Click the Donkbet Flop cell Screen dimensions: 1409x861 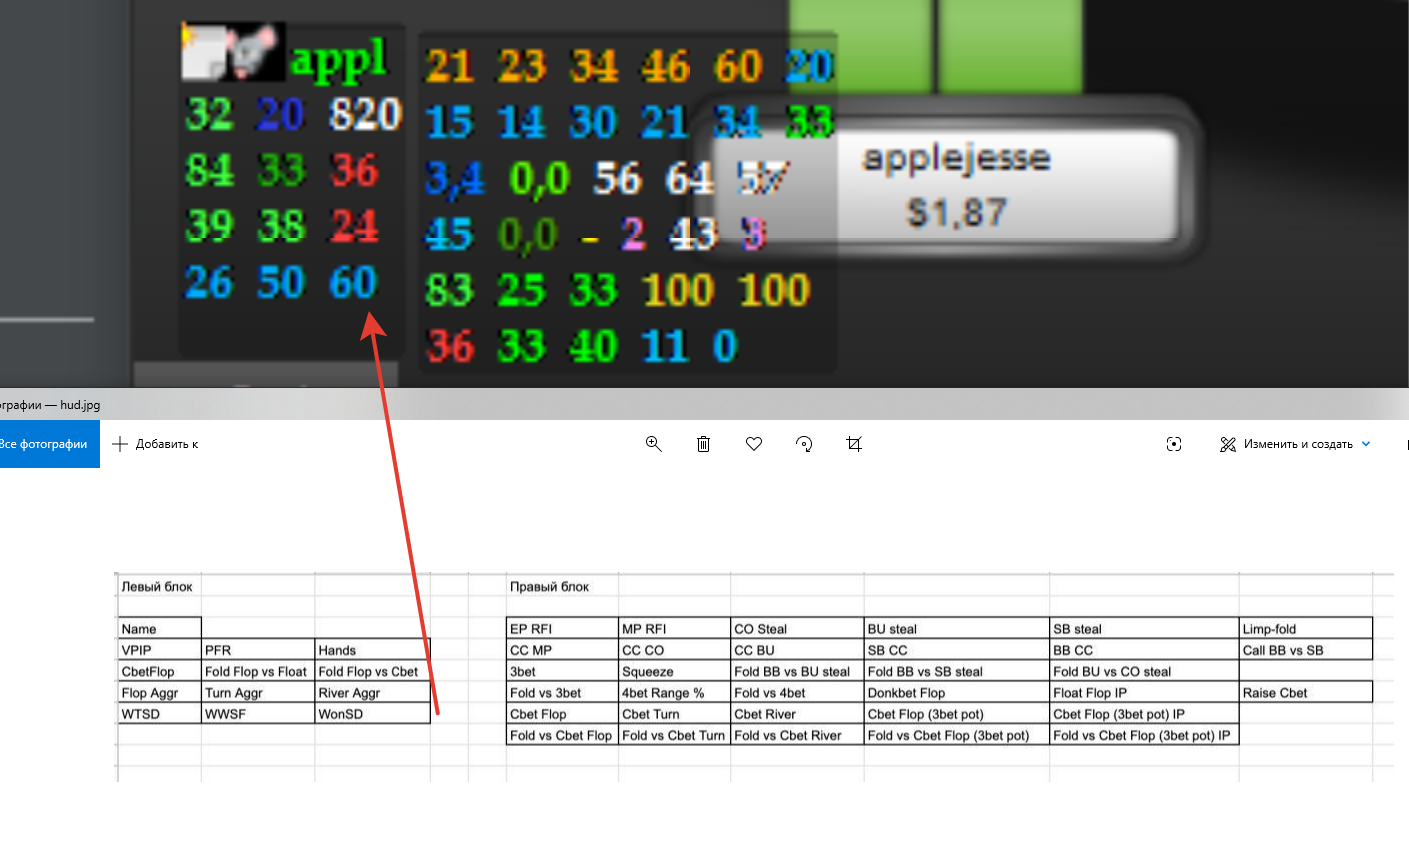[x=957, y=692]
